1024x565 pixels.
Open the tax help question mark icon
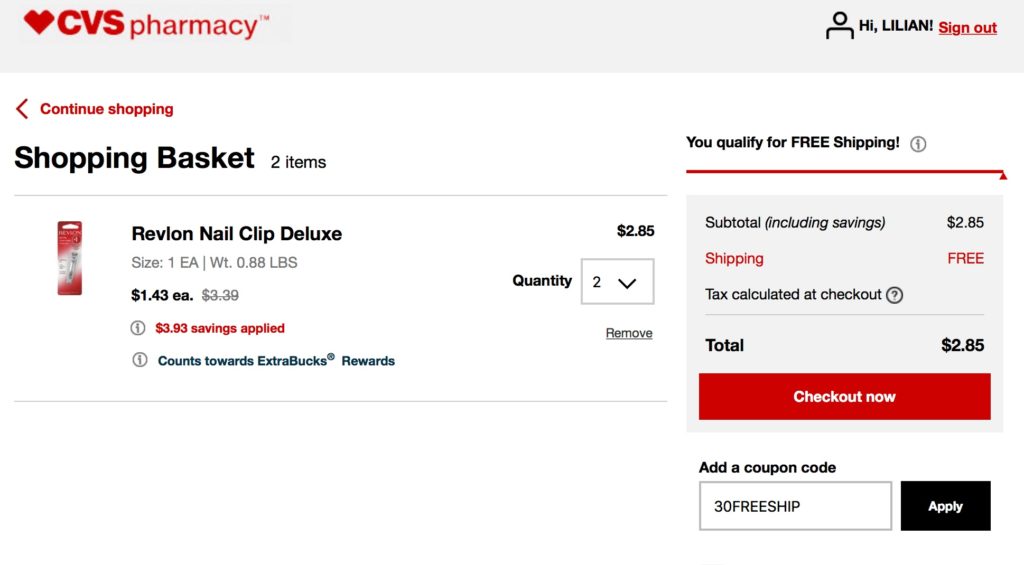tap(894, 295)
